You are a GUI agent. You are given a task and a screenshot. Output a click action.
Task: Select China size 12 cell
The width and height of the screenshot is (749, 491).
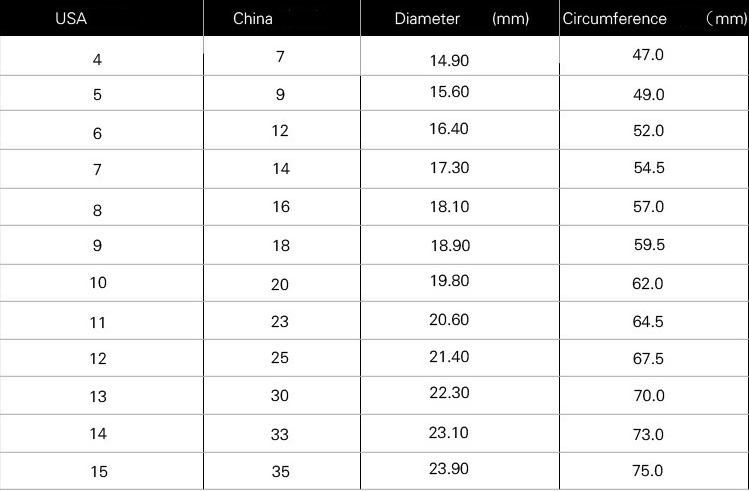280,131
